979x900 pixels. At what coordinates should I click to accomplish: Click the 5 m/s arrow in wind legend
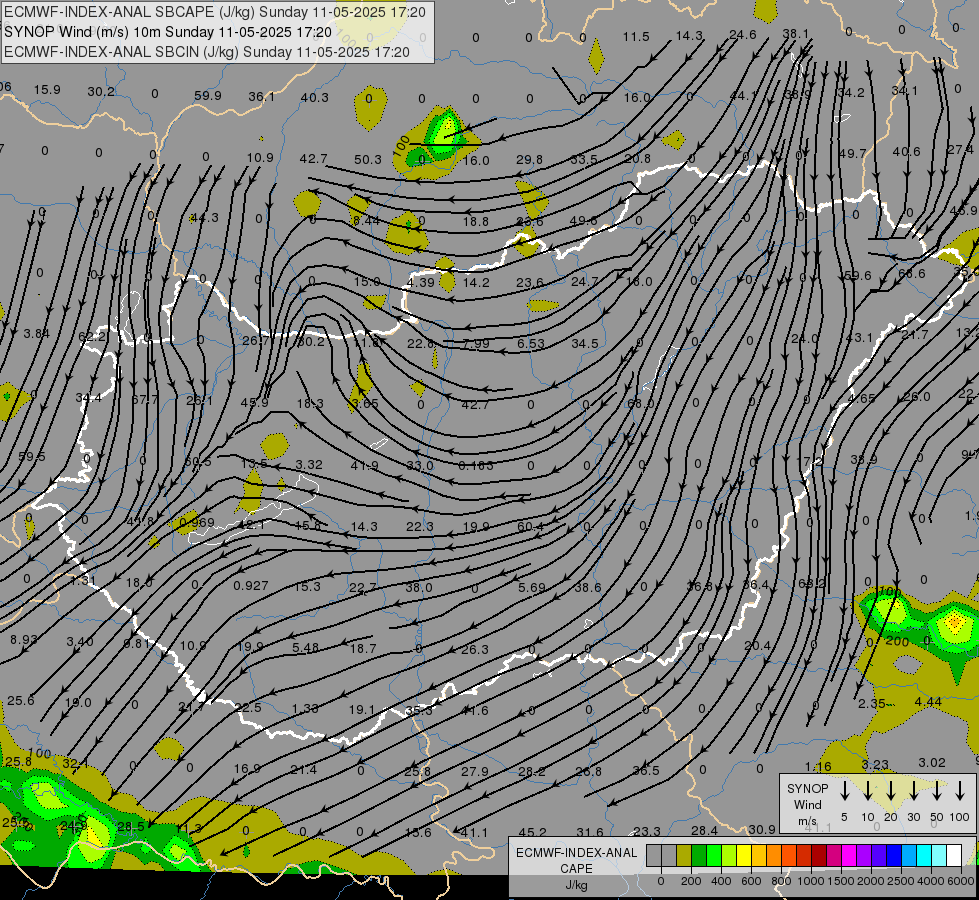click(845, 791)
